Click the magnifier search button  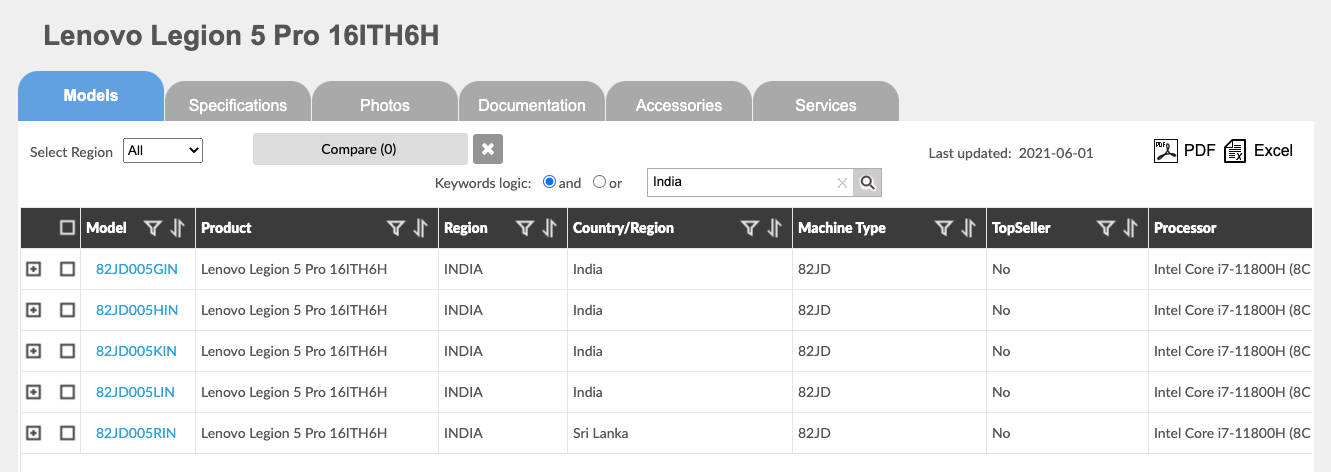pos(868,182)
